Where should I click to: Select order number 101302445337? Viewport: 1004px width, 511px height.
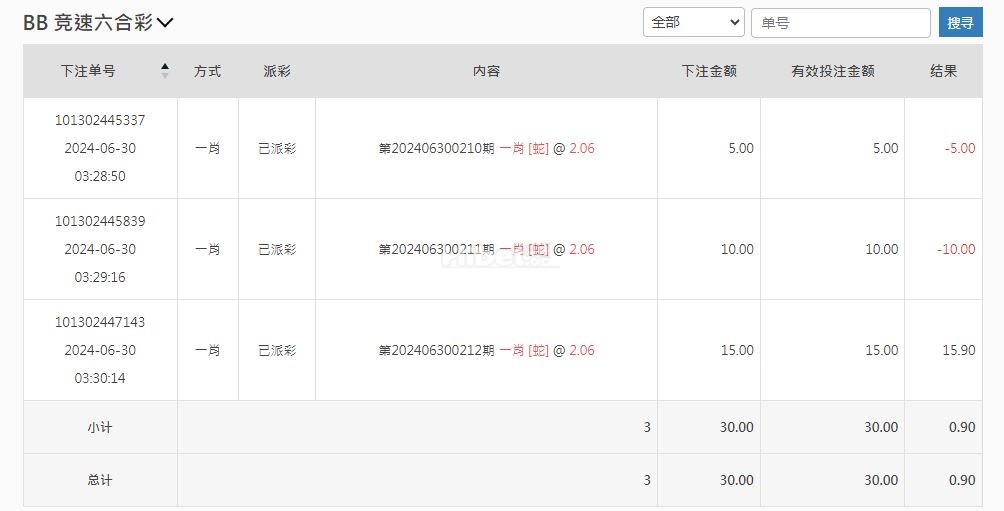coord(100,120)
